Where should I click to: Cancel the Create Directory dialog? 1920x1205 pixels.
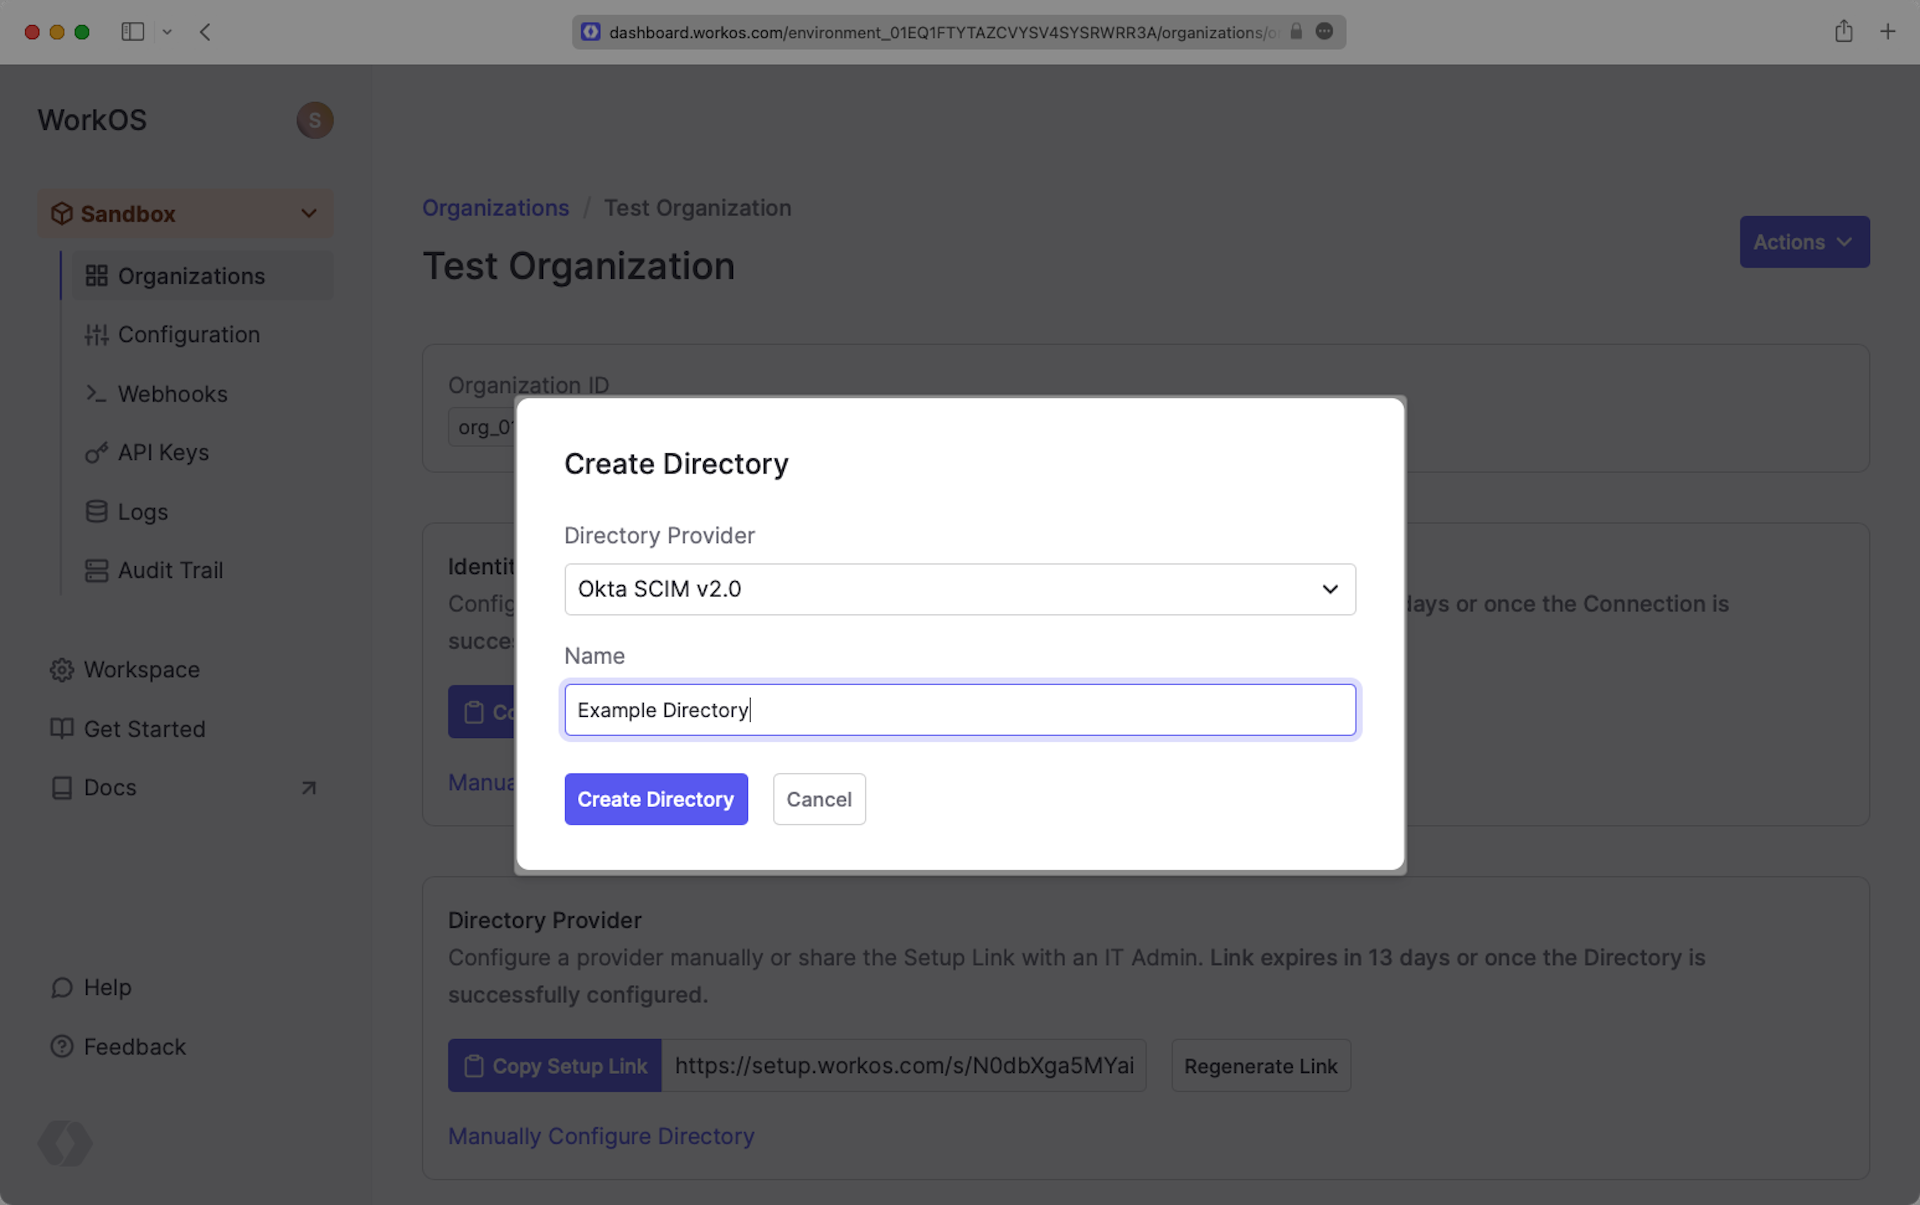818,799
